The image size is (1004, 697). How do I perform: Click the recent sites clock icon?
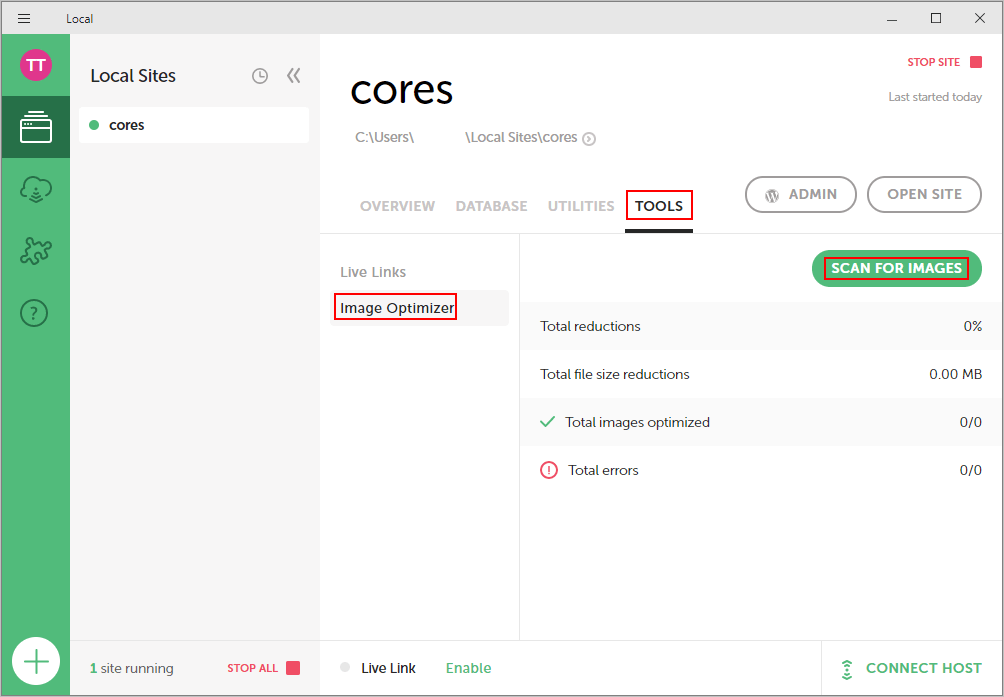tap(259, 76)
